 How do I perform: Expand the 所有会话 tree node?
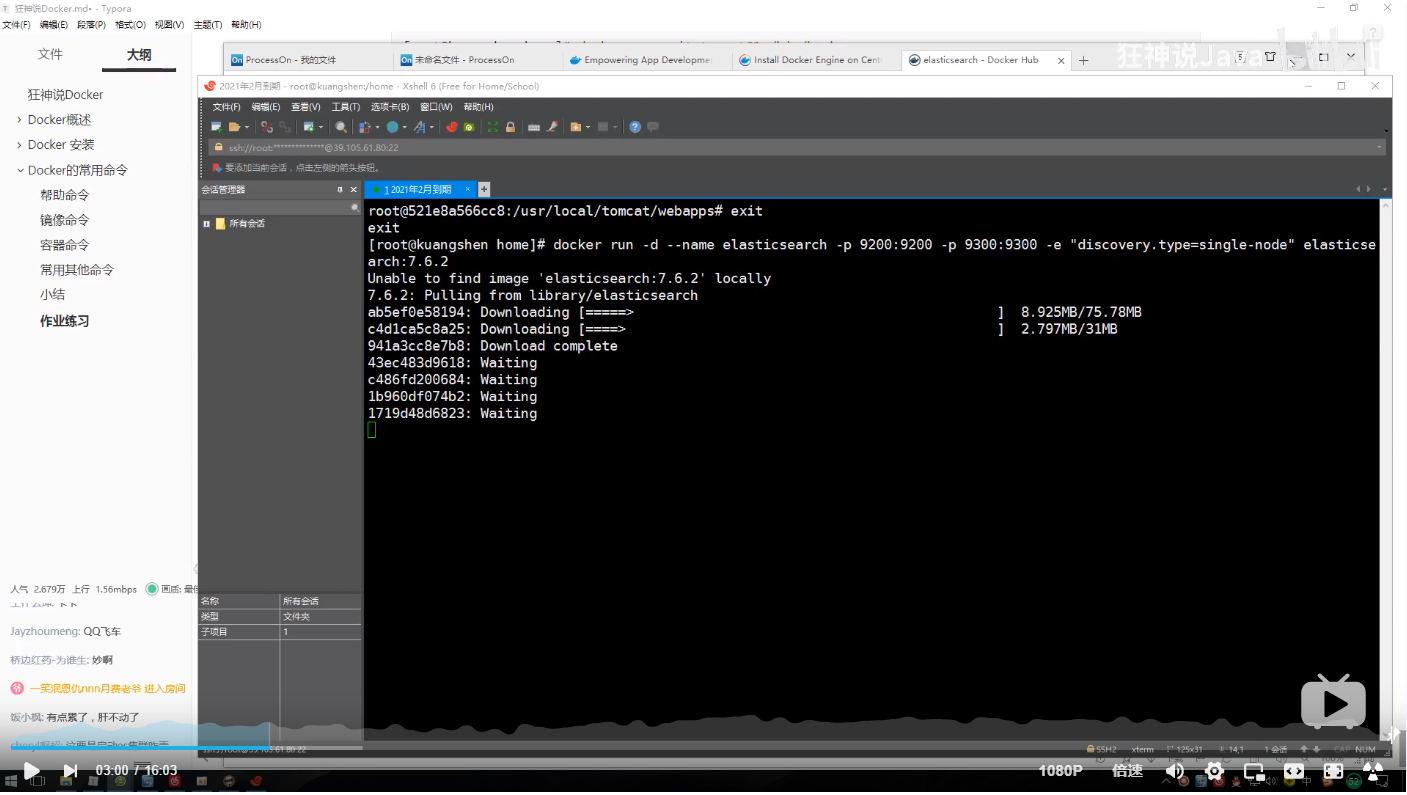207,224
